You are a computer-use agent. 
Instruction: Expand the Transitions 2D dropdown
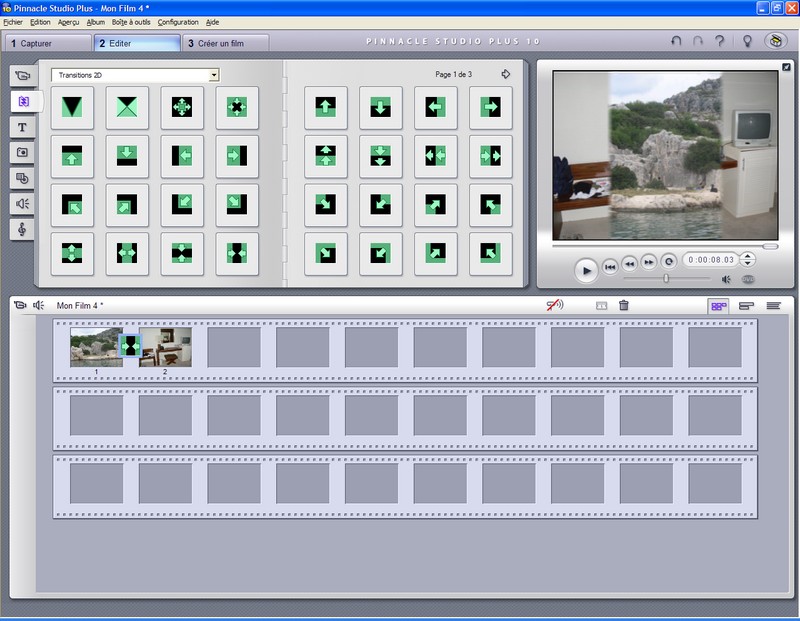pyautogui.click(x=214, y=75)
